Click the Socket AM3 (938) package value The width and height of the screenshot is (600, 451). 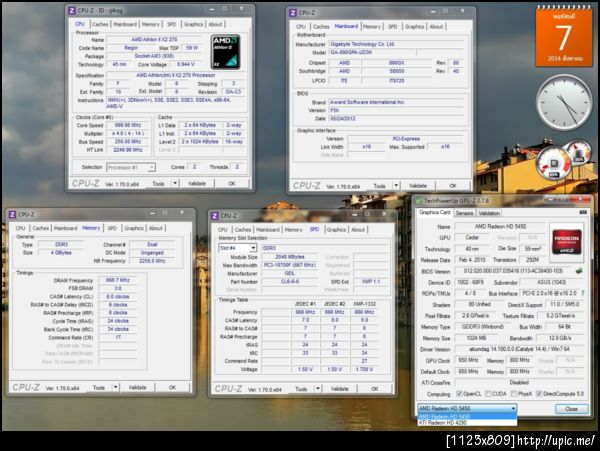[x=154, y=56]
